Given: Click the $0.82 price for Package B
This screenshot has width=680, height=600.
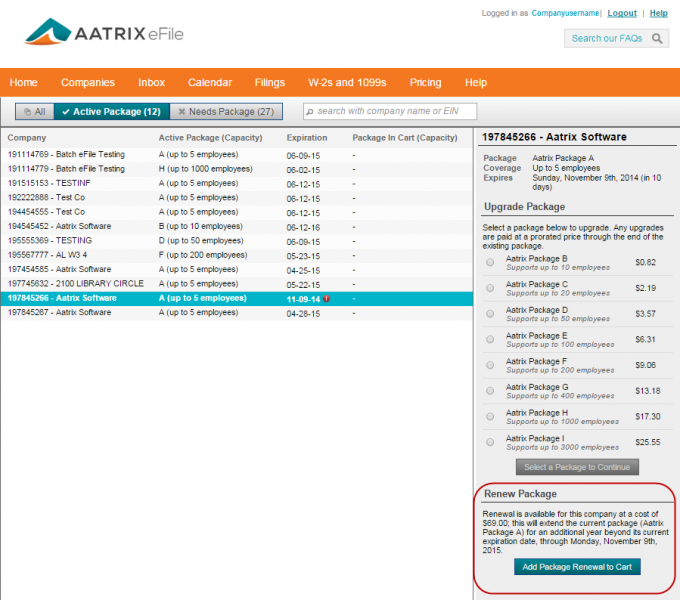Looking at the screenshot, I should coord(645,262).
